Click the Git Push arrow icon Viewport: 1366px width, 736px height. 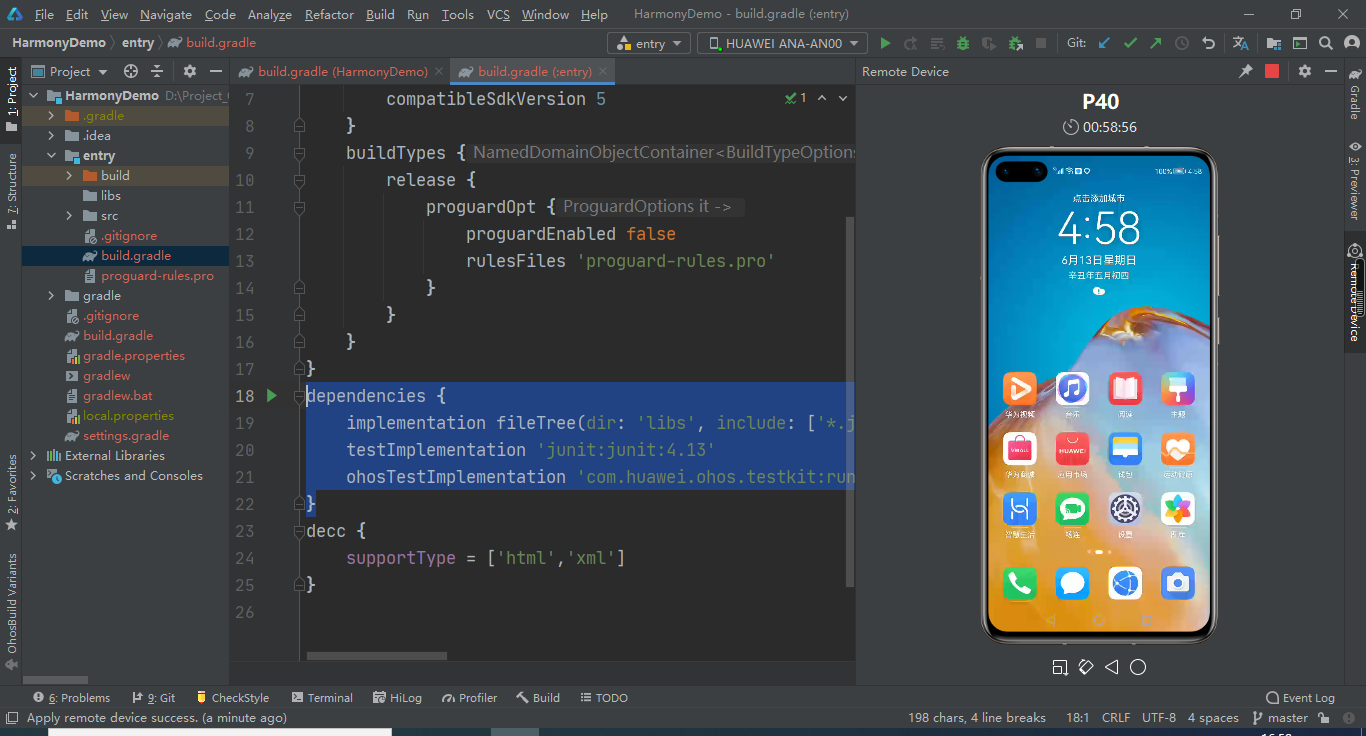[x=1156, y=43]
